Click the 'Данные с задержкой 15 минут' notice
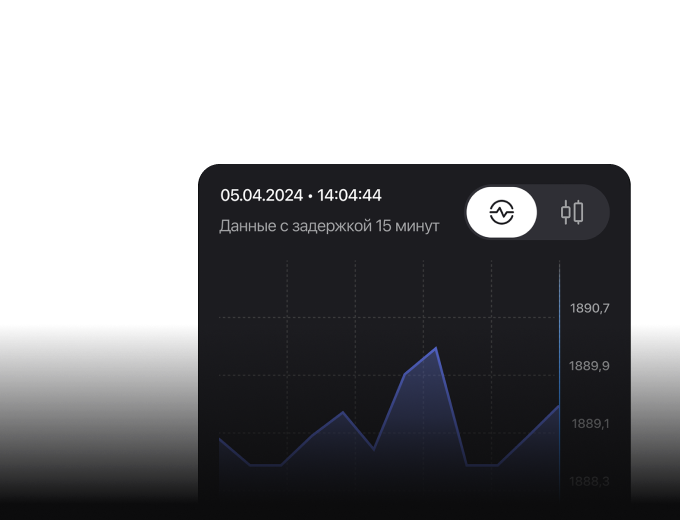 tap(329, 226)
